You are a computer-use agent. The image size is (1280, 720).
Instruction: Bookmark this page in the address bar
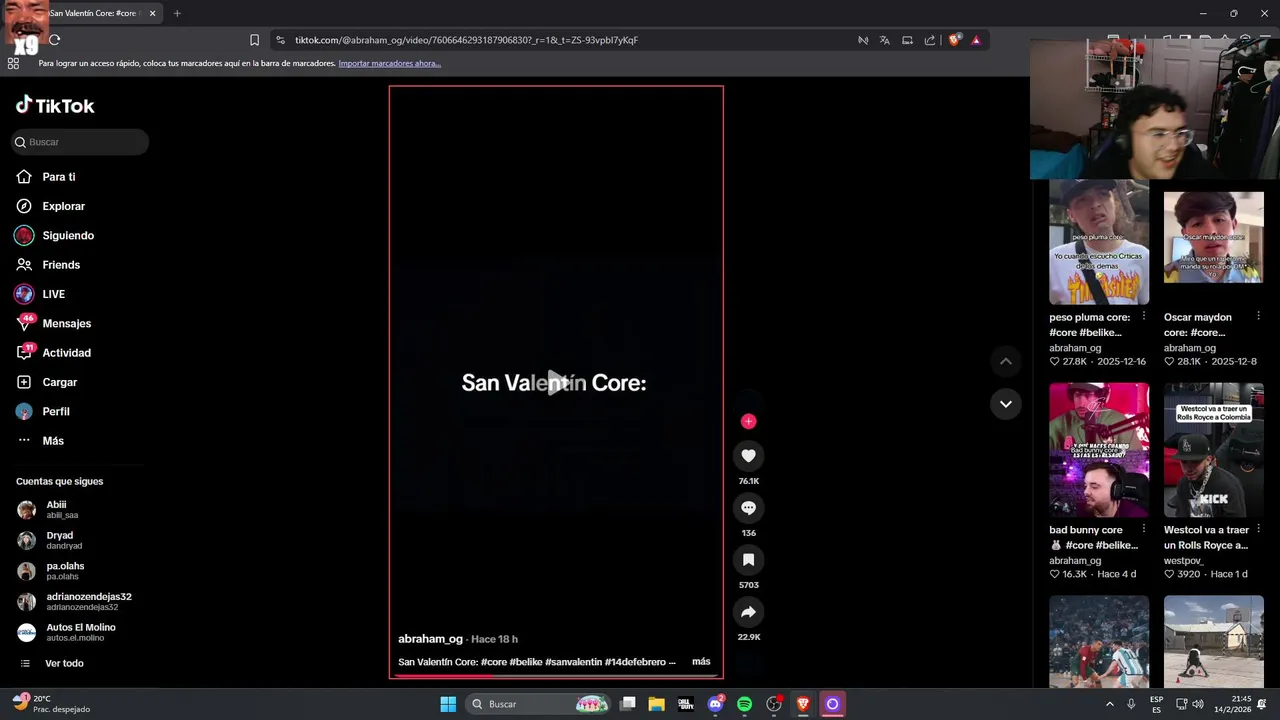tap(254, 40)
